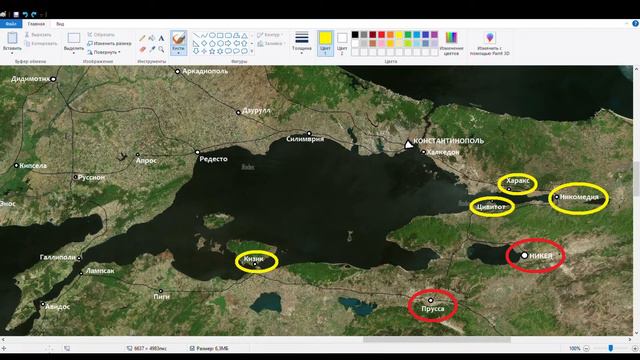Viewport: 640px width, 360px height.
Task: Select the Eraser tool
Action: point(142,49)
